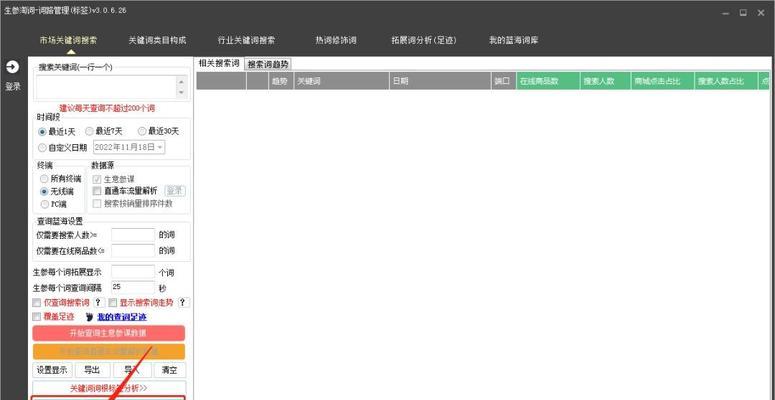Tick the 显示搜索词走势 checkbox
The width and height of the screenshot is (775, 400).
[113, 303]
